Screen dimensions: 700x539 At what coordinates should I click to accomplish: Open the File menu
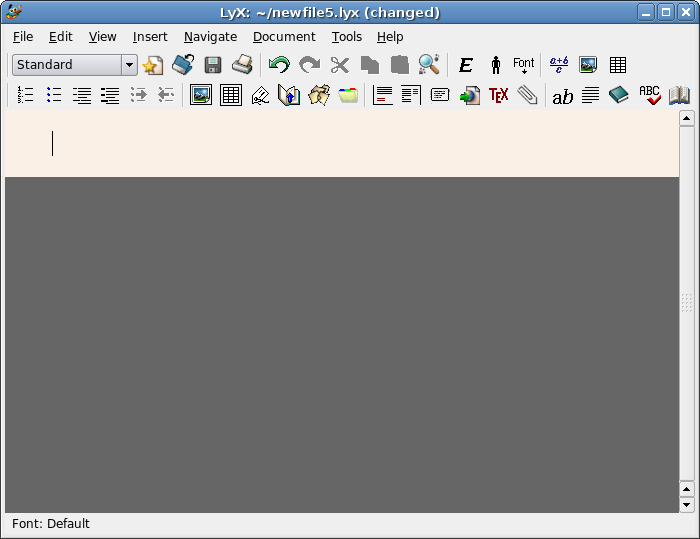pos(23,37)
